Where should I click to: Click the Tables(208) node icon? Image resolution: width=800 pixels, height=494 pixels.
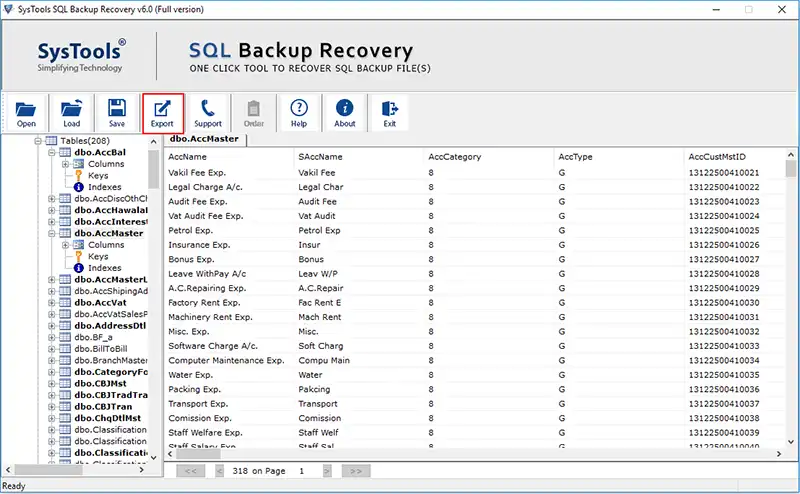[51, 141]
